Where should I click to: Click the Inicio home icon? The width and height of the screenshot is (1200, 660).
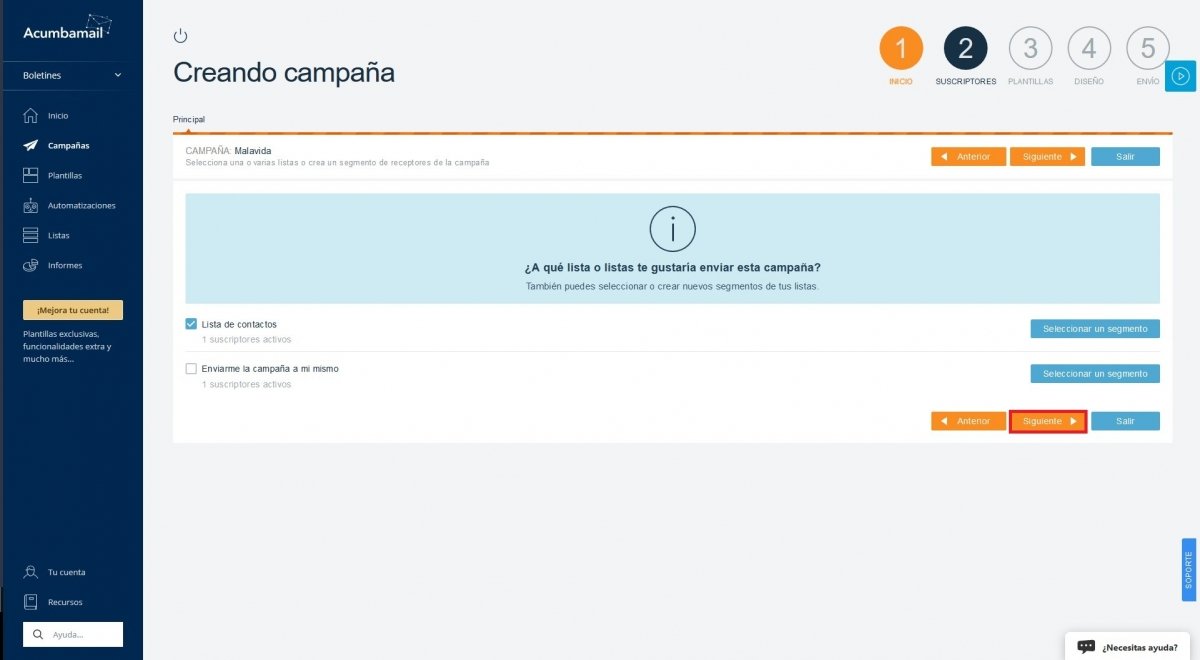click(30, 116)
